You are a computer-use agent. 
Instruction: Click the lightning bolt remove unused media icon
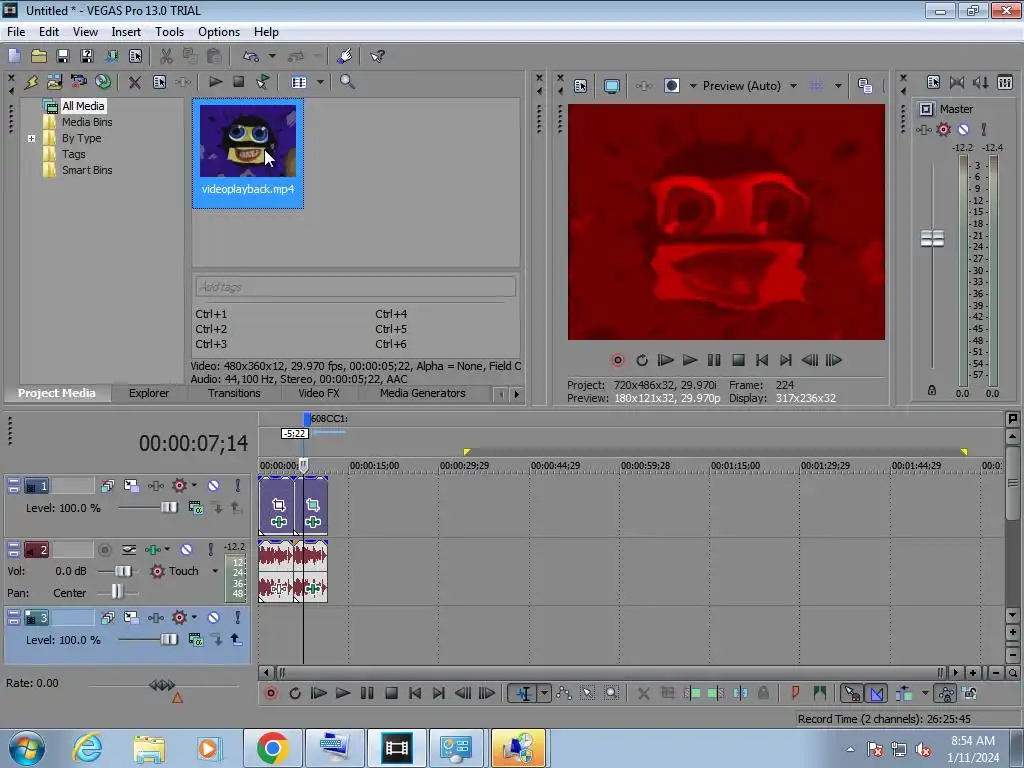[x=31, y=82]
